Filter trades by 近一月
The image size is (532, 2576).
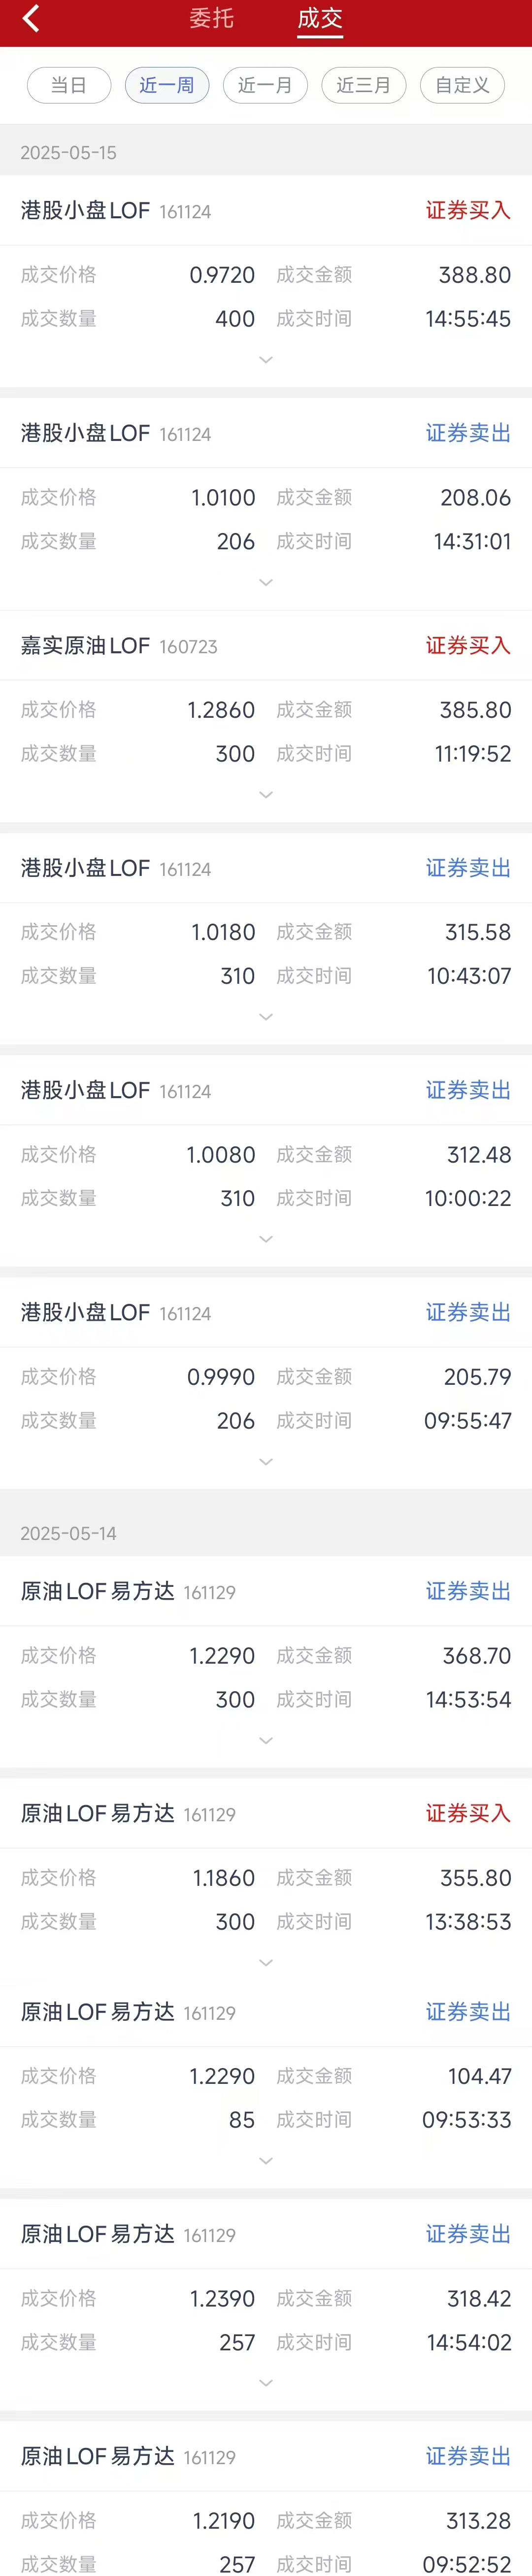click(x=265, y=85)
